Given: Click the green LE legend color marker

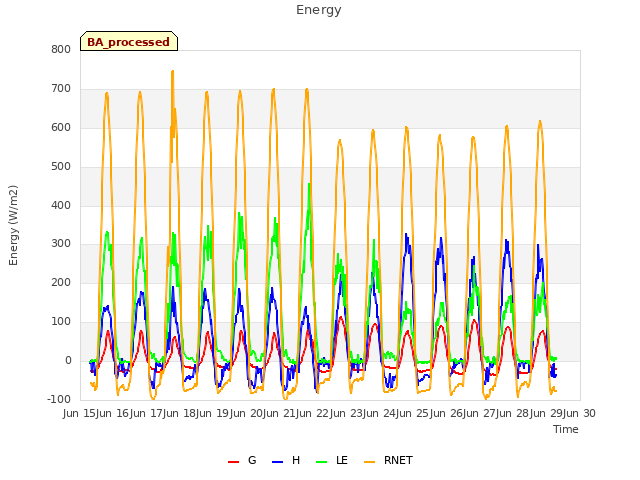Looking at the screenshot, I should tap(322, 462).
